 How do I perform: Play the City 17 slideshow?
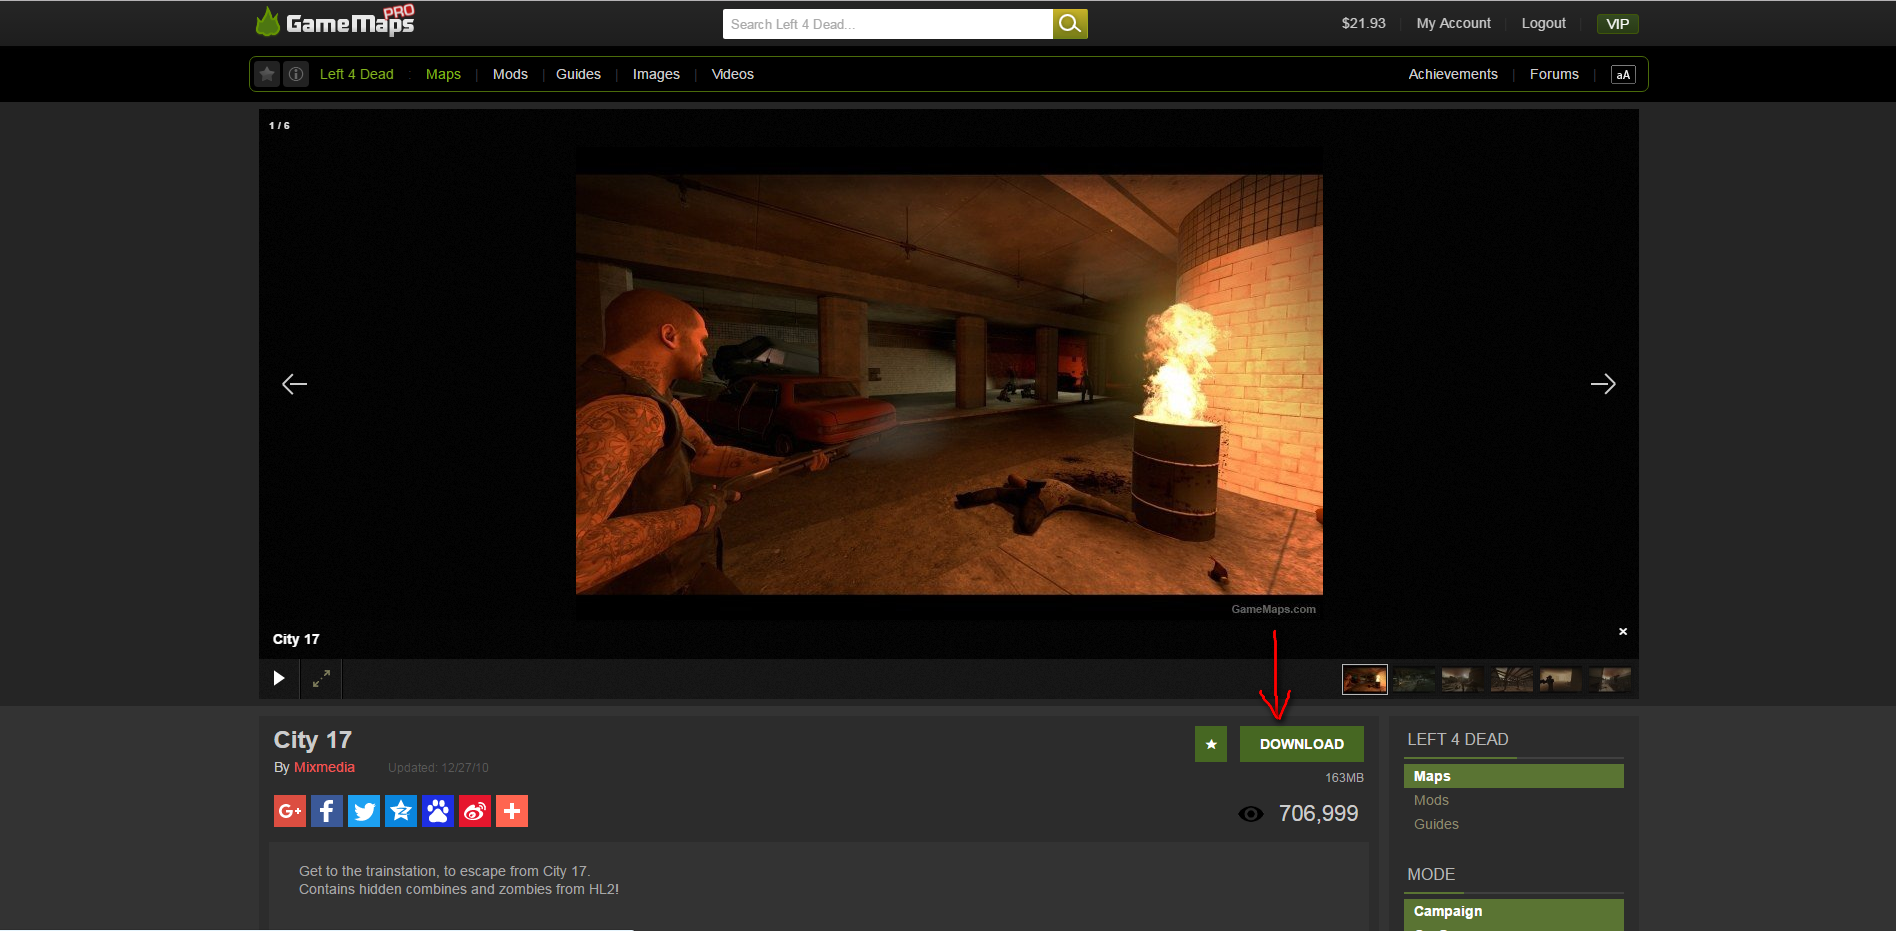pos(279,678)
